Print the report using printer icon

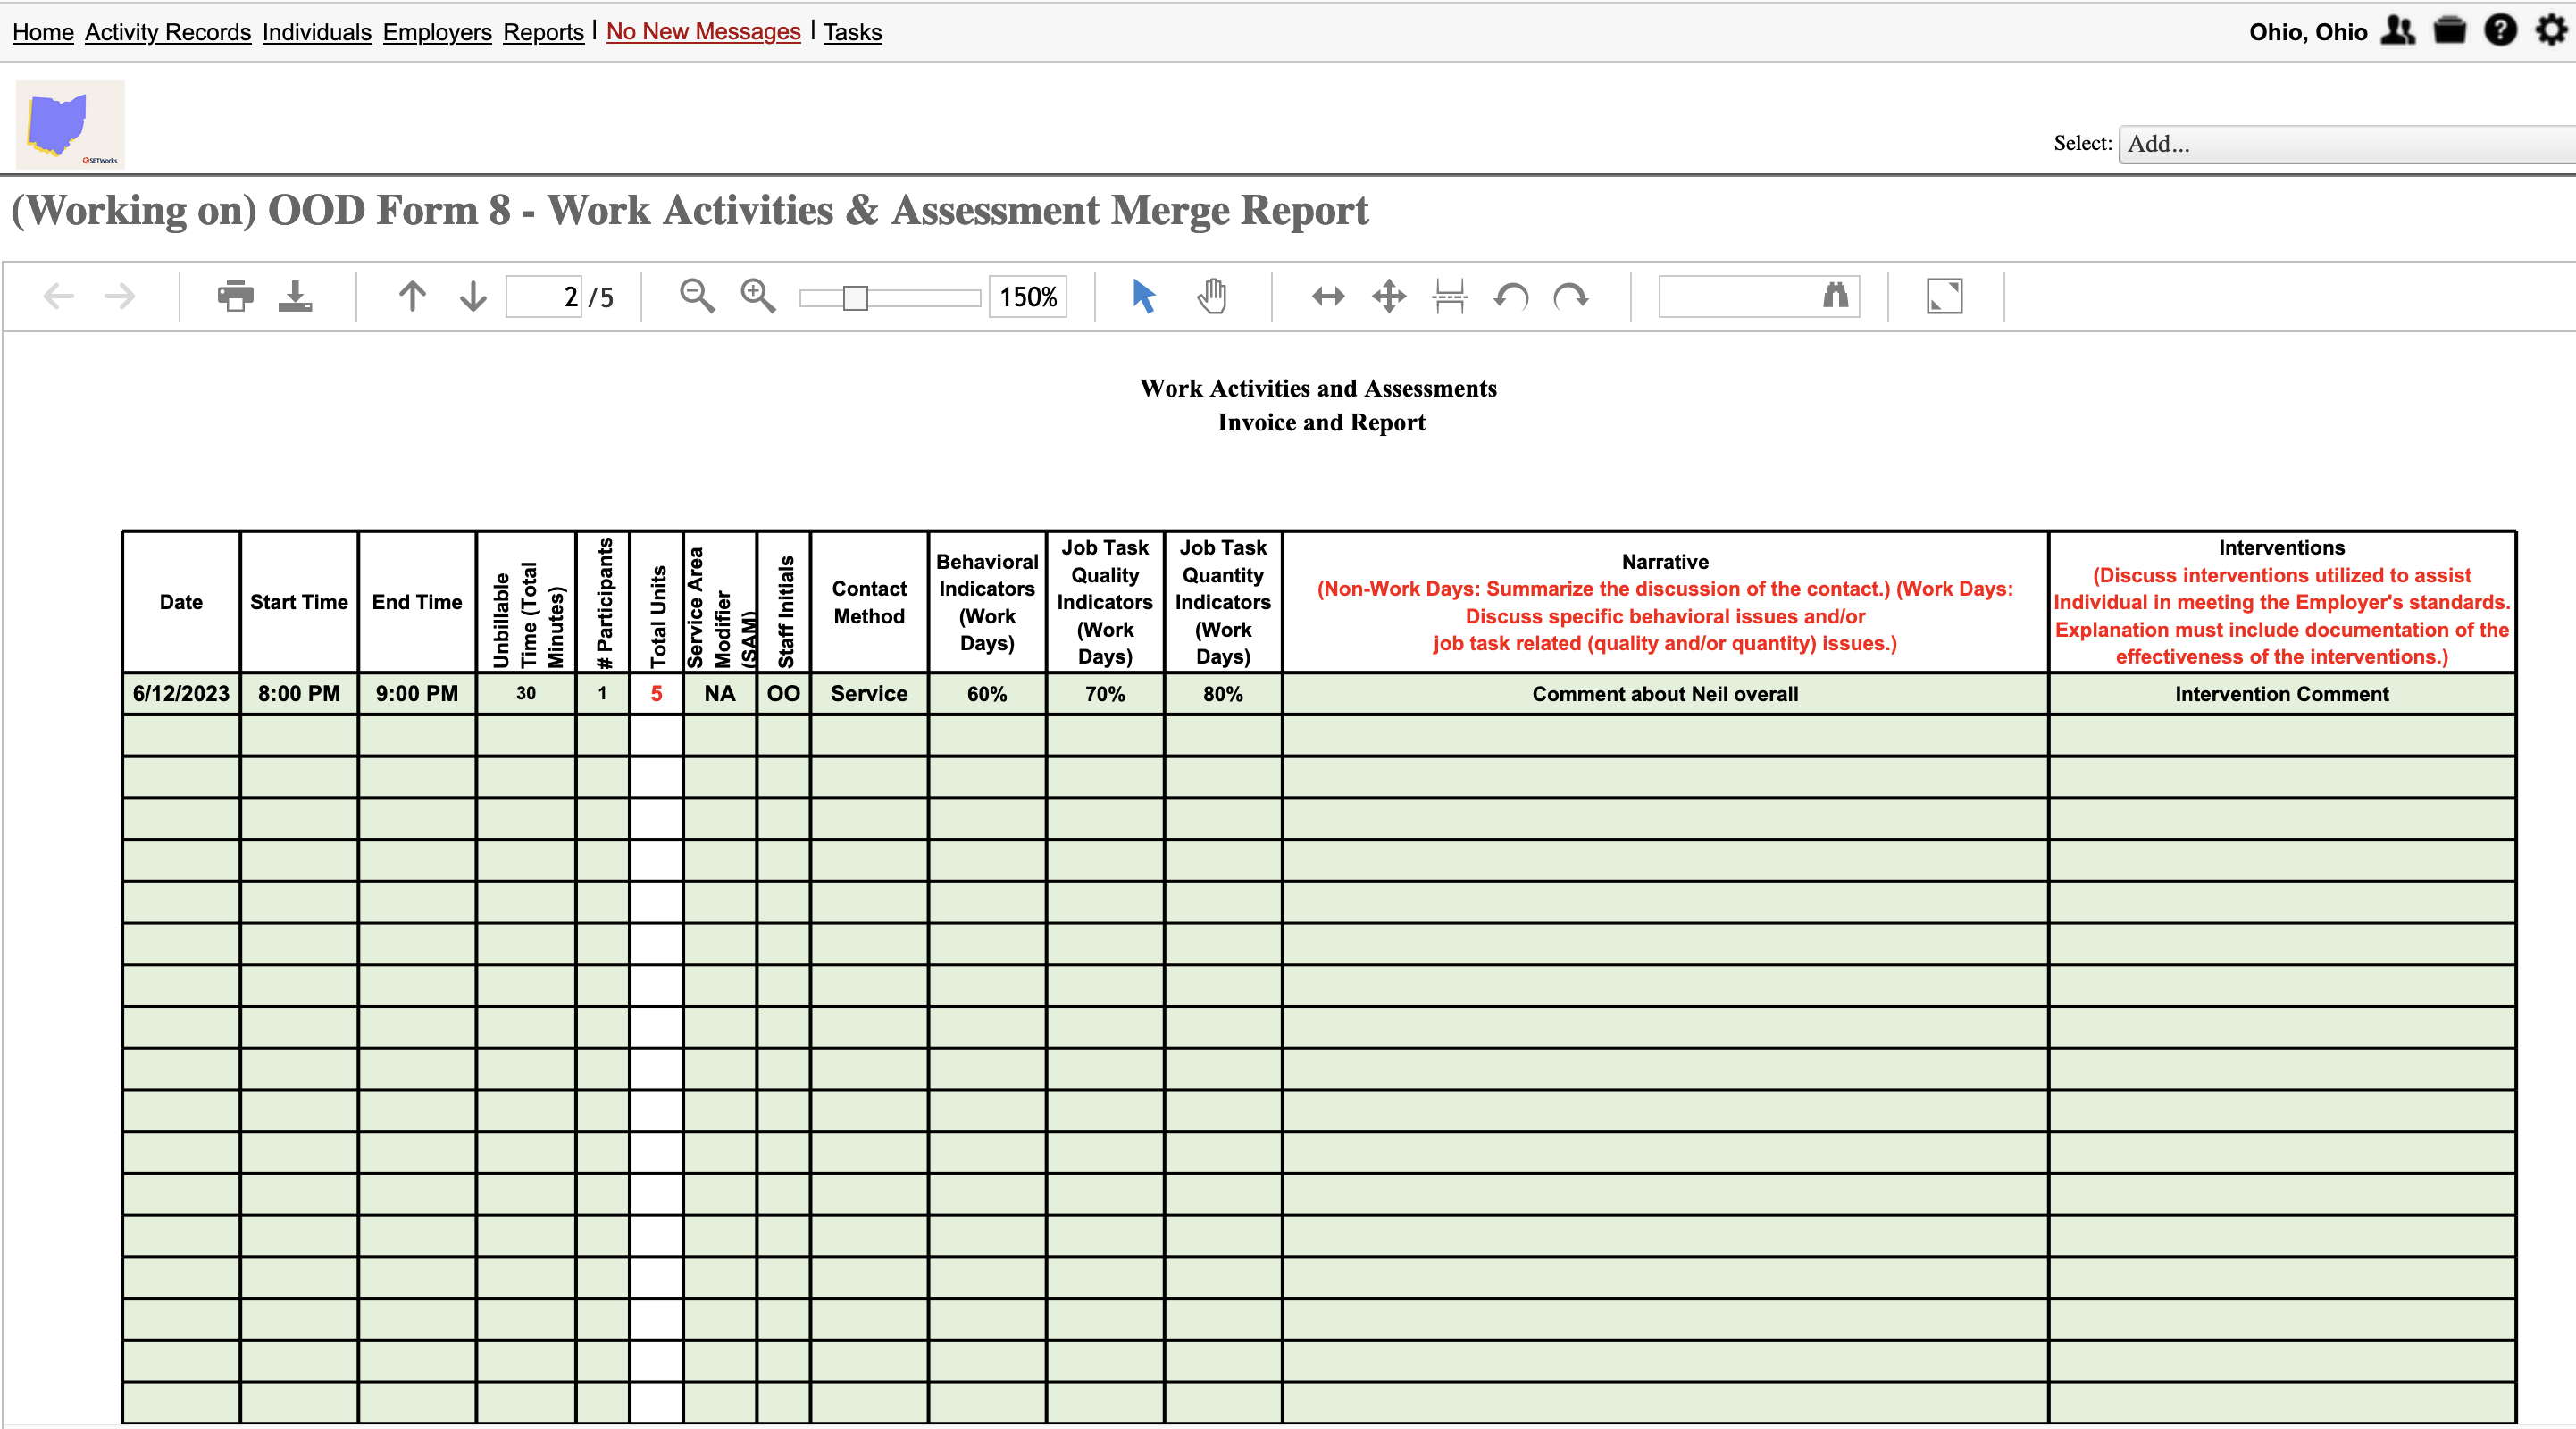tap(235, 296)
